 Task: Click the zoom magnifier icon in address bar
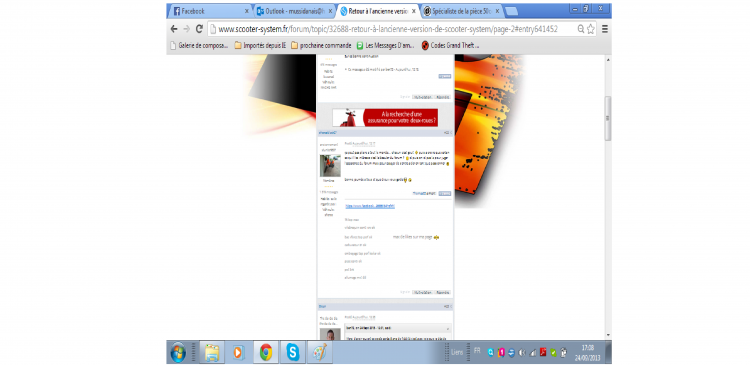(x=581, y=29)
